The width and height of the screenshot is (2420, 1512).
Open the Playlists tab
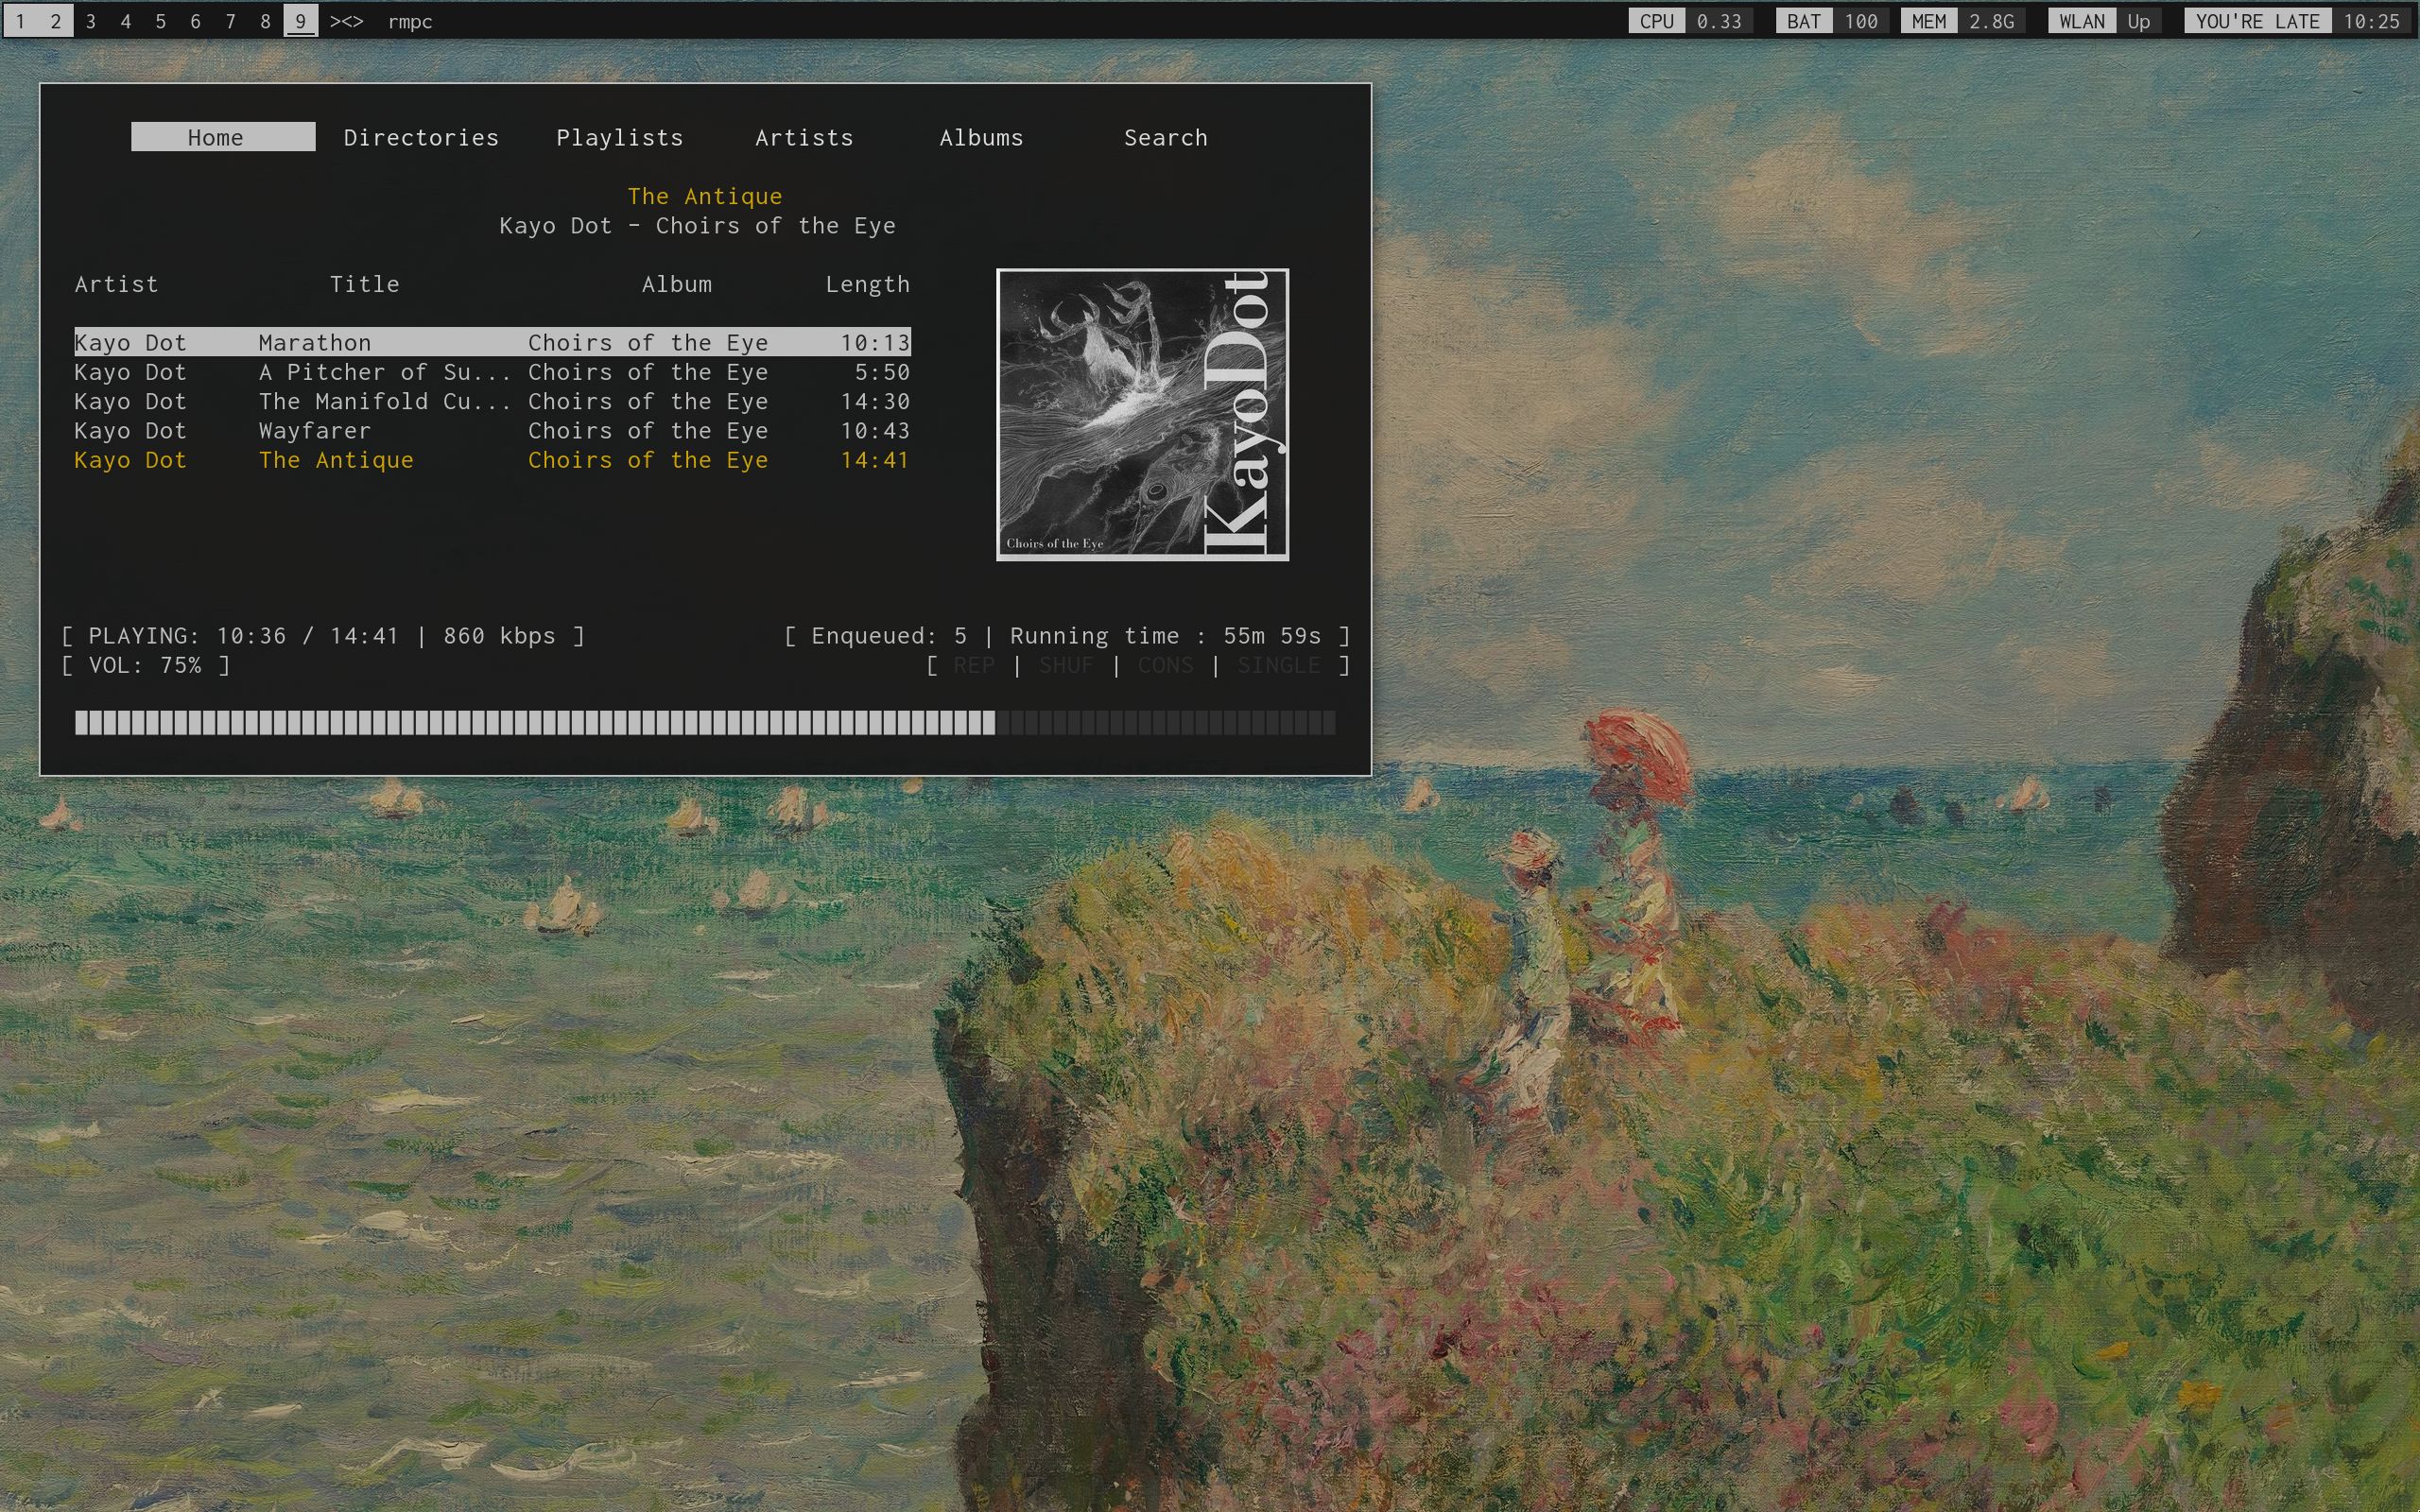click(619, 137)
